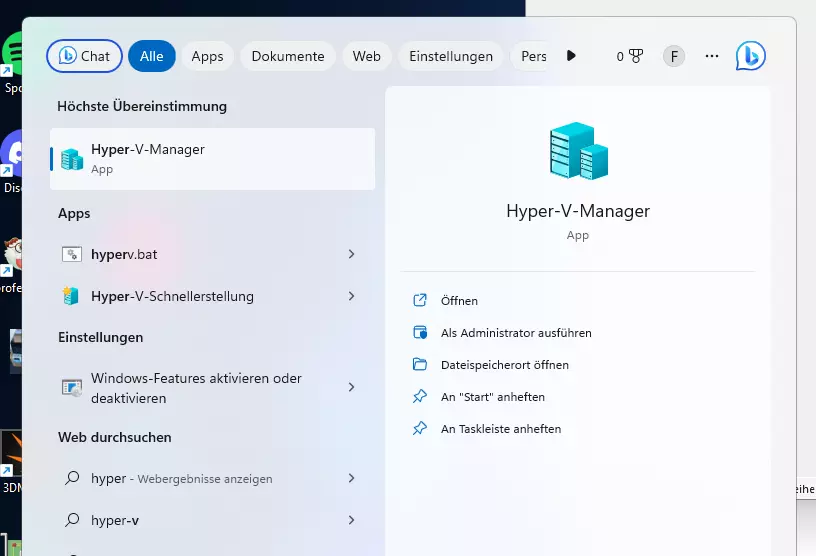Viewport: 816px width, 556px height.
Task: Select the Spotify desktop shortcut icon
Action: click(14, 50)
